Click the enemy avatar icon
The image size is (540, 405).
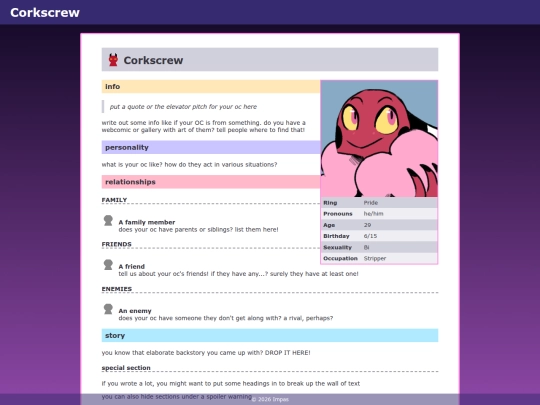(108, 309)
